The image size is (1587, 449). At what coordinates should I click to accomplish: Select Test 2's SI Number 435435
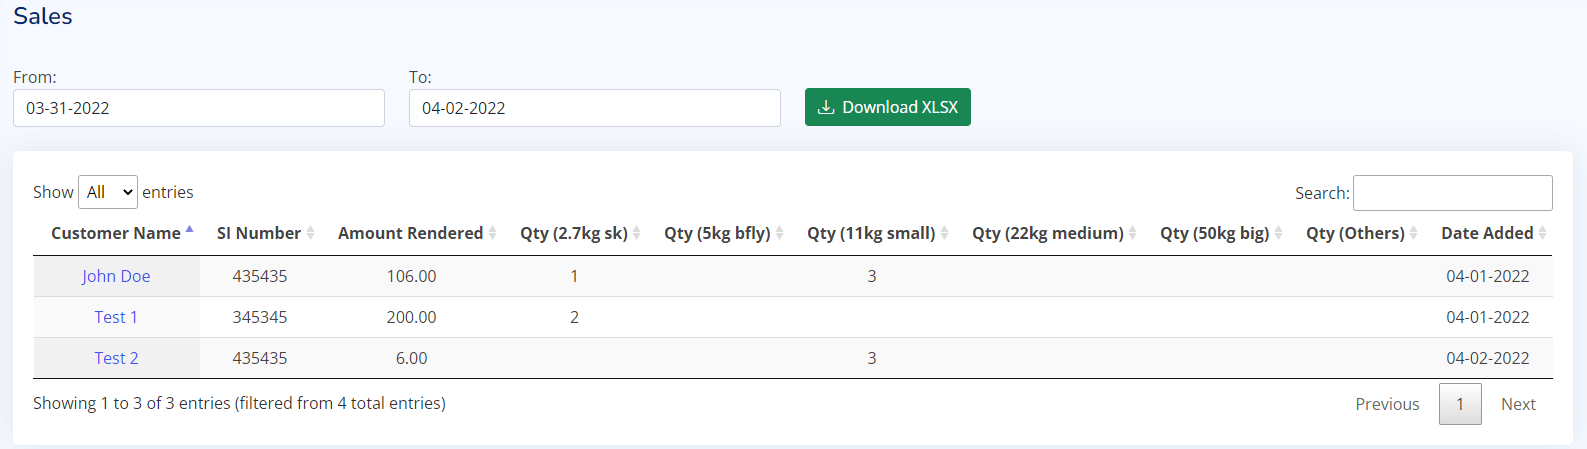260,358
